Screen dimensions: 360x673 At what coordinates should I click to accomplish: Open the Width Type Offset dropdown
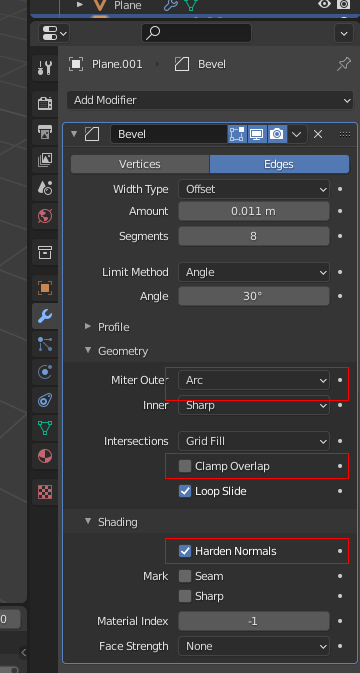254,189
